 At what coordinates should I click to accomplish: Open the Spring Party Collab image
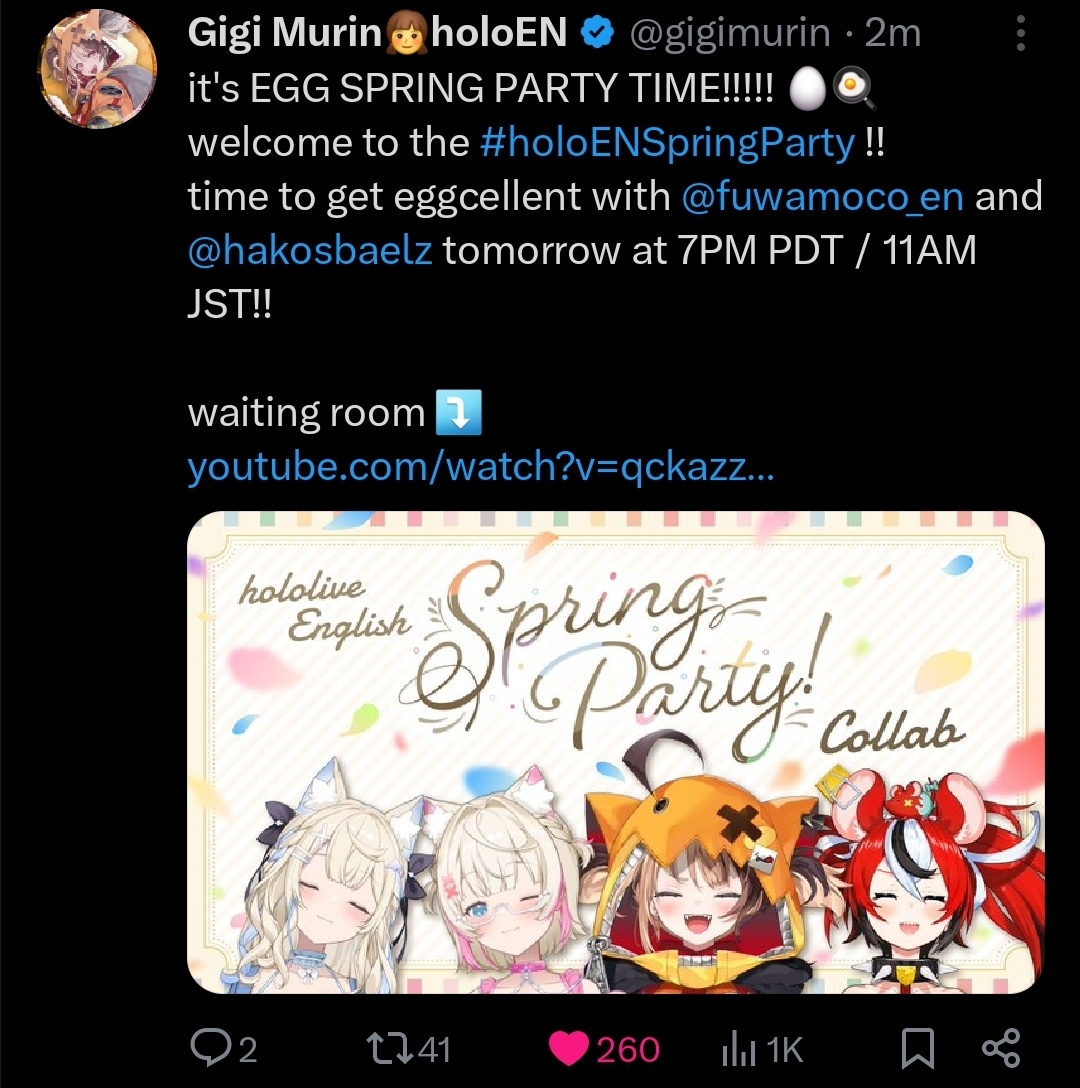pos(616,752)
